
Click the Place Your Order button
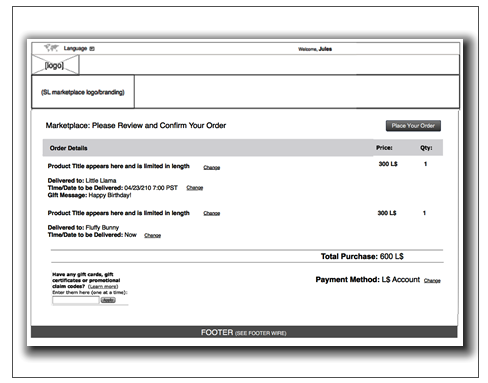(413, 126)
